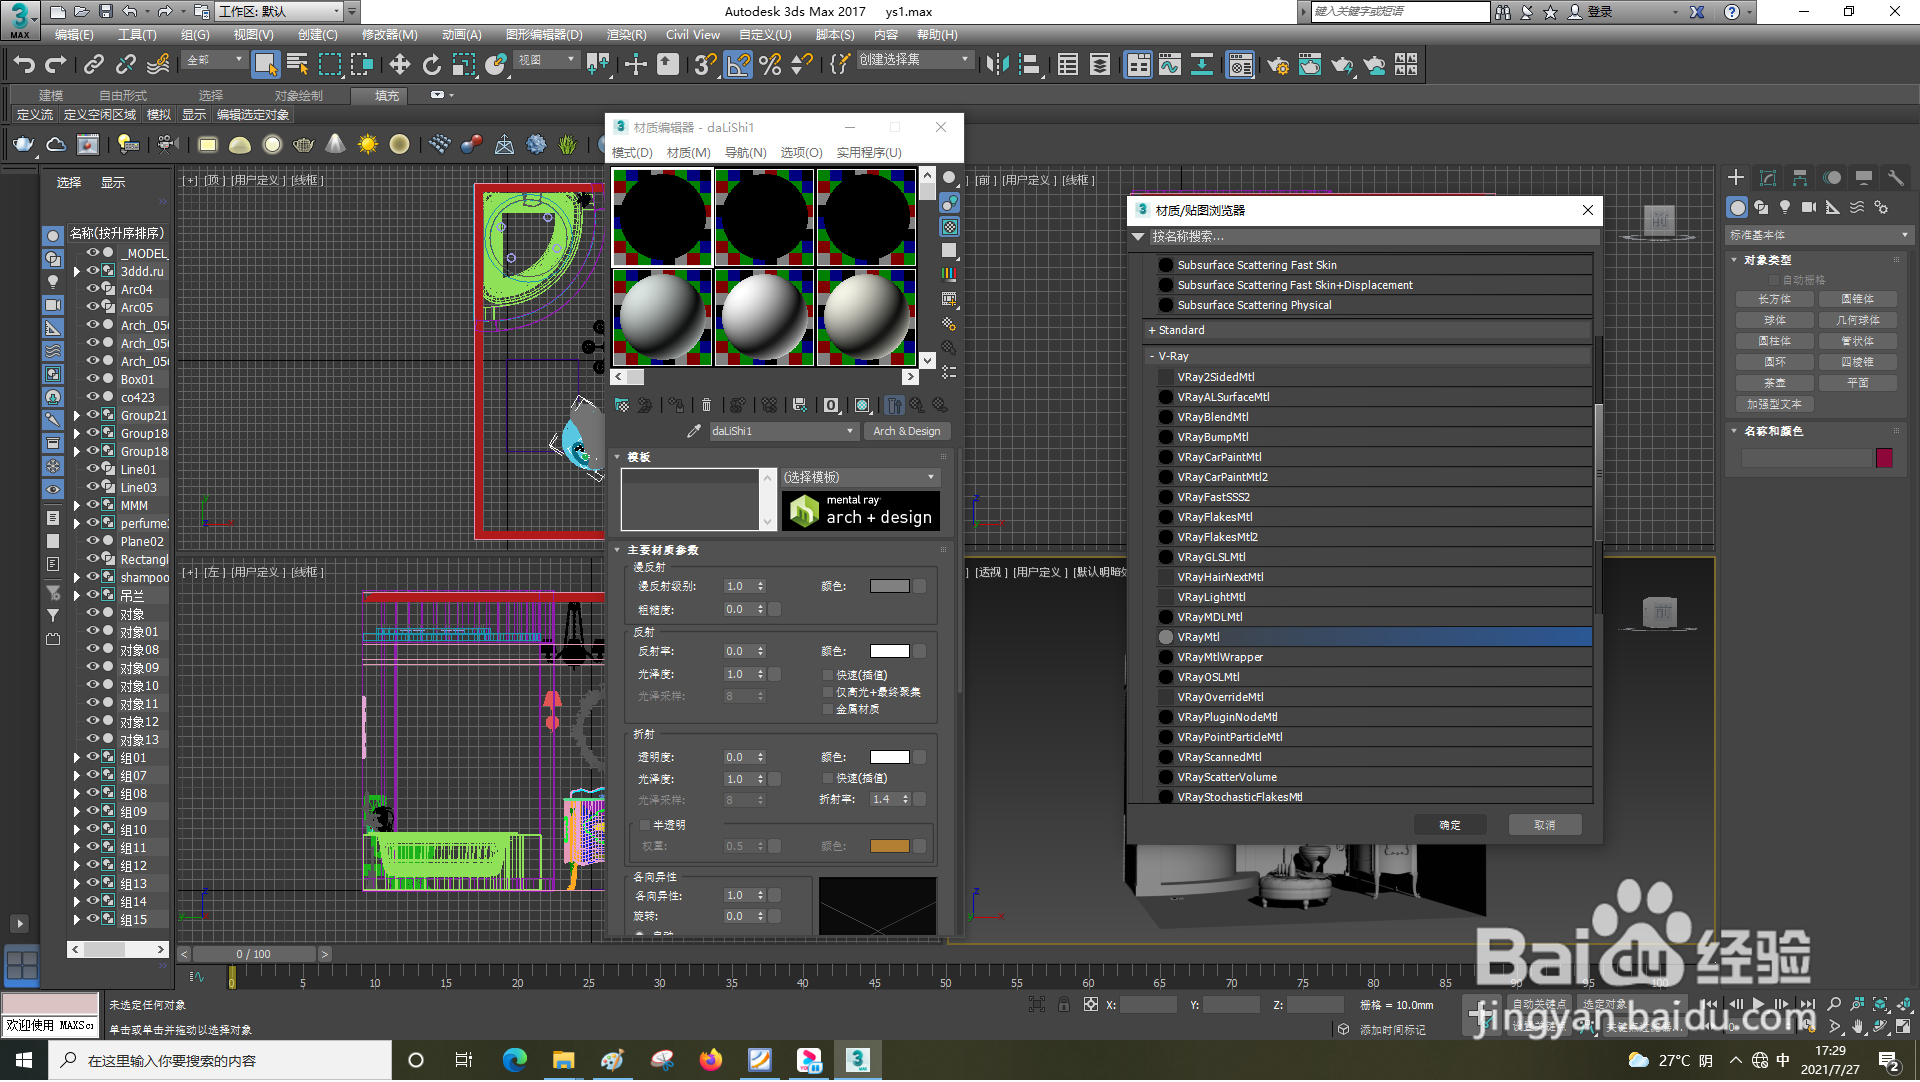
Task: Toggle visibility eye for Box01
Action: coord(93,379)
